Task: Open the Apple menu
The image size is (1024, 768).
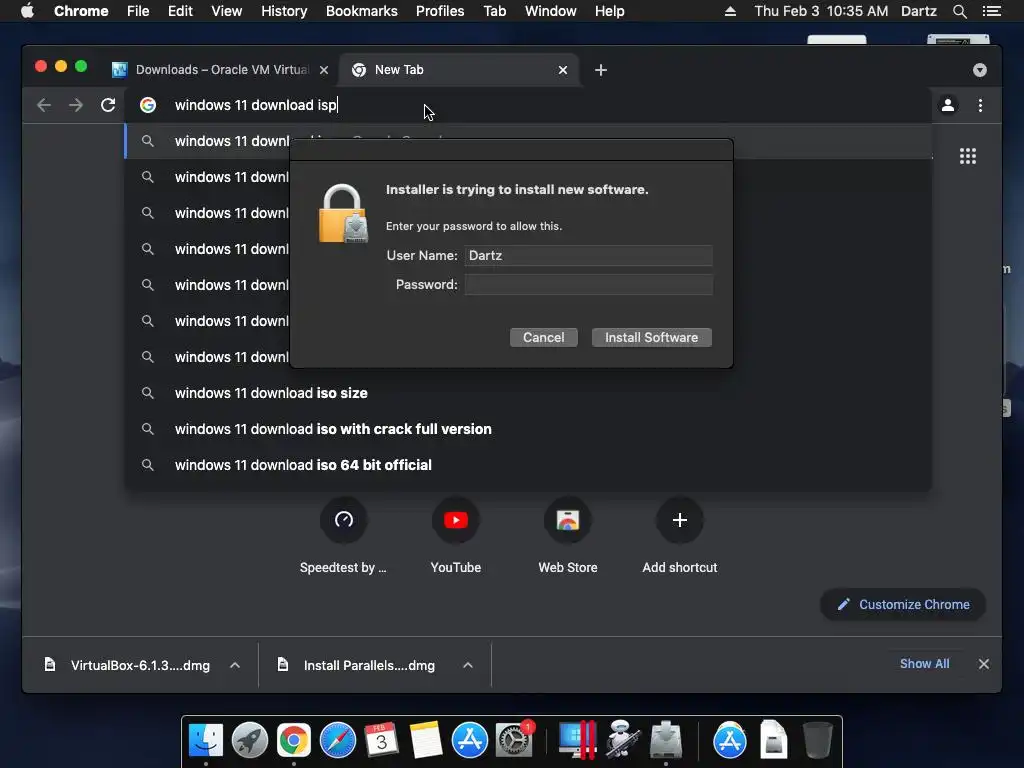Action: pyautogui.click(x=27, y=11)
